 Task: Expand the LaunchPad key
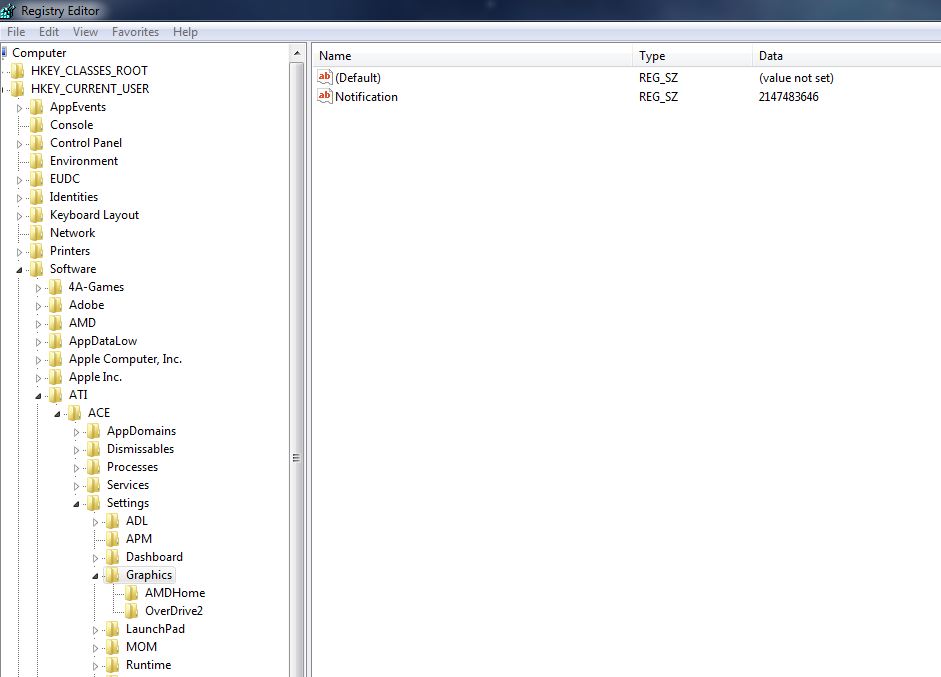click(x=95, y=631)
